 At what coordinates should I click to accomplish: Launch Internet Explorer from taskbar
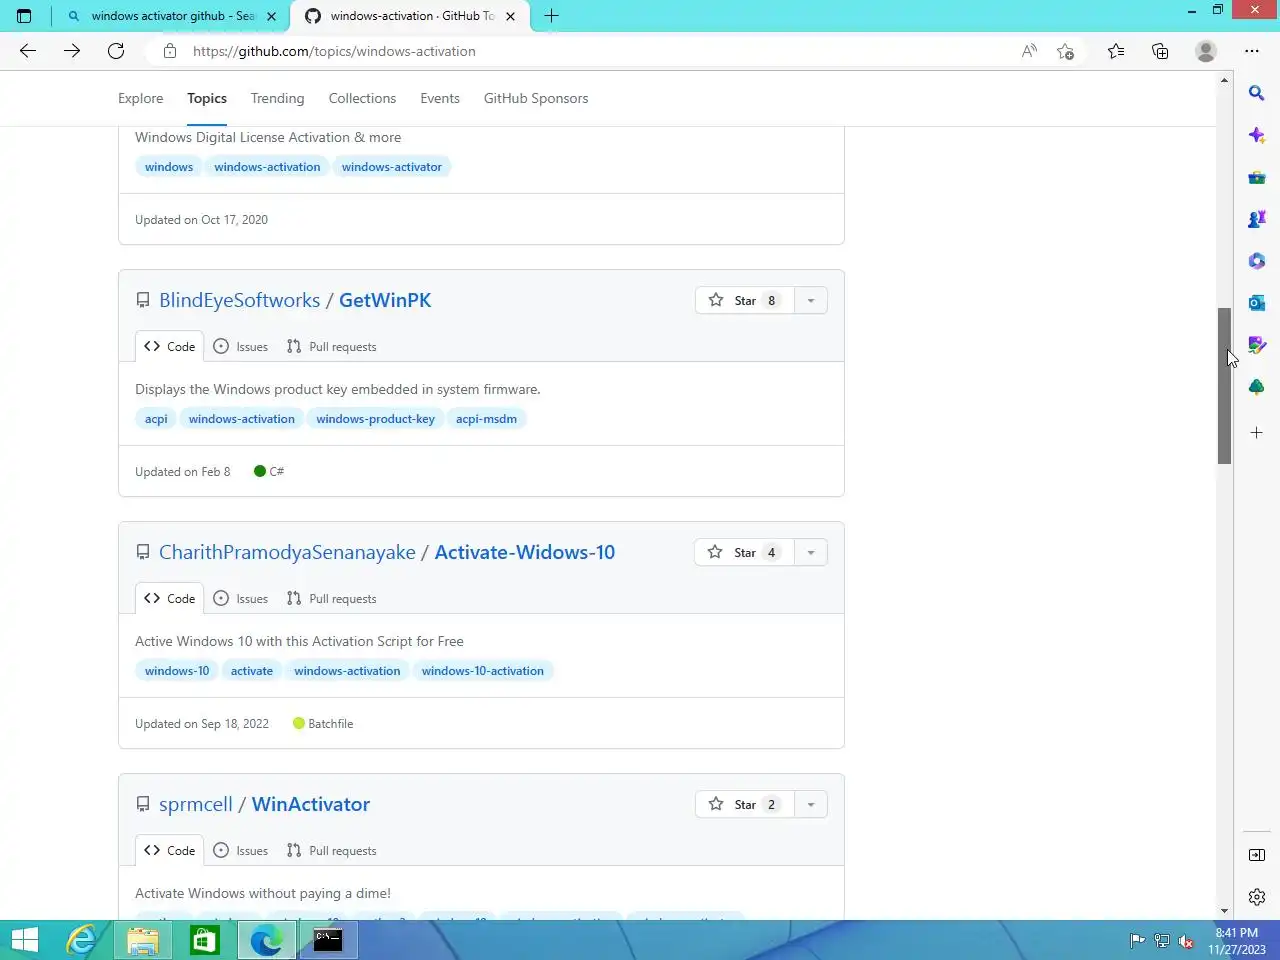click(x=81, y=940)
